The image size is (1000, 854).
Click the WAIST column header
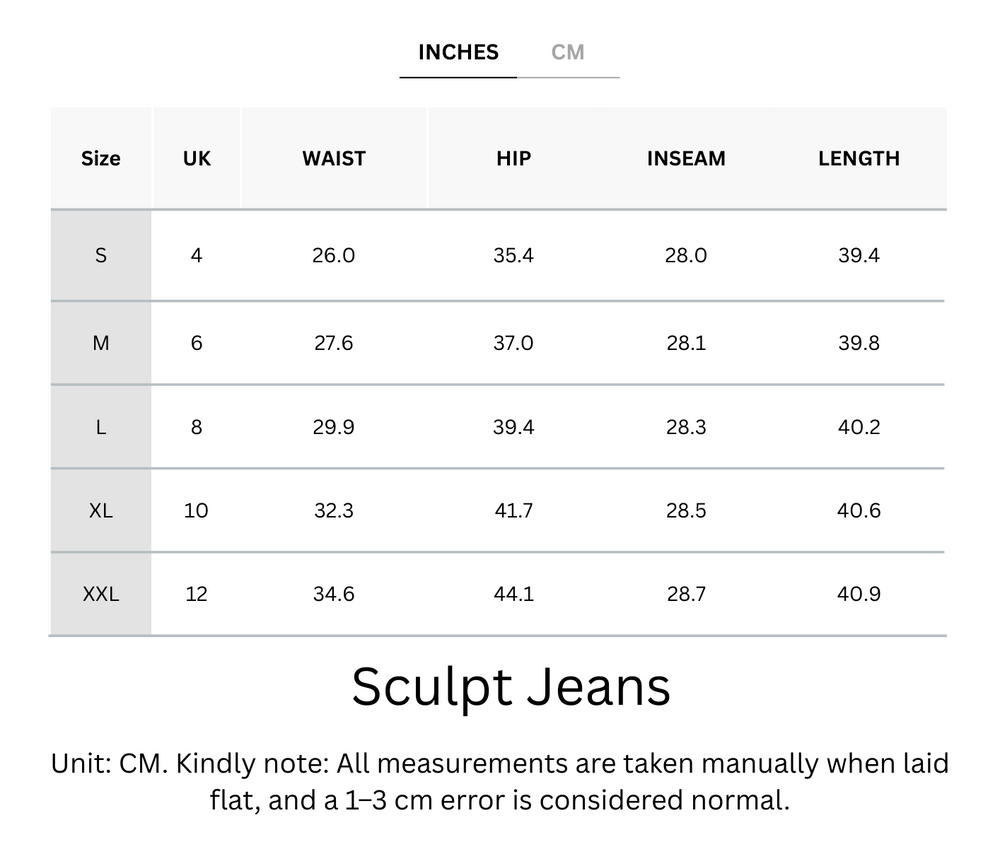tap(334, 158)
